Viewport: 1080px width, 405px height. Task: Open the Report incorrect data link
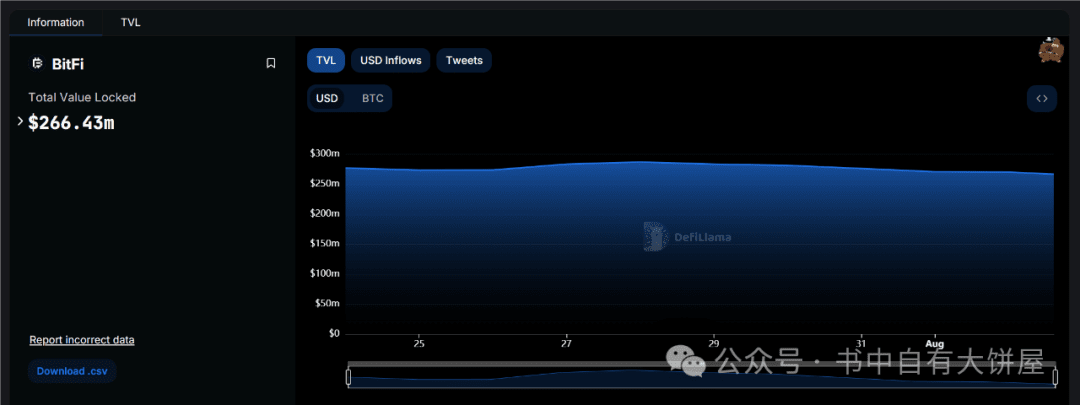[x=82, y=340]
